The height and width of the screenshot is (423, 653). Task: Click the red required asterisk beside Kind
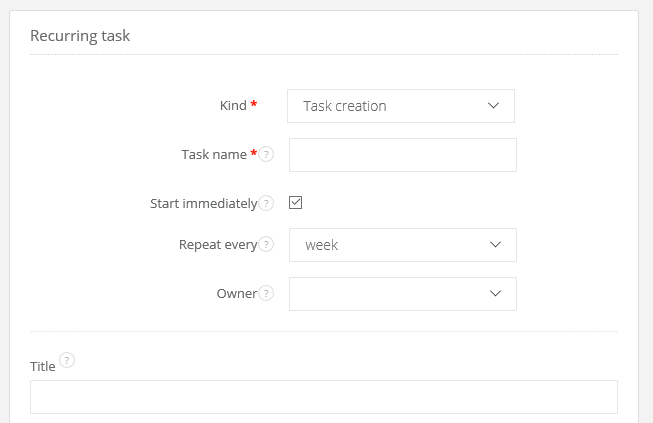coord(254,105)
